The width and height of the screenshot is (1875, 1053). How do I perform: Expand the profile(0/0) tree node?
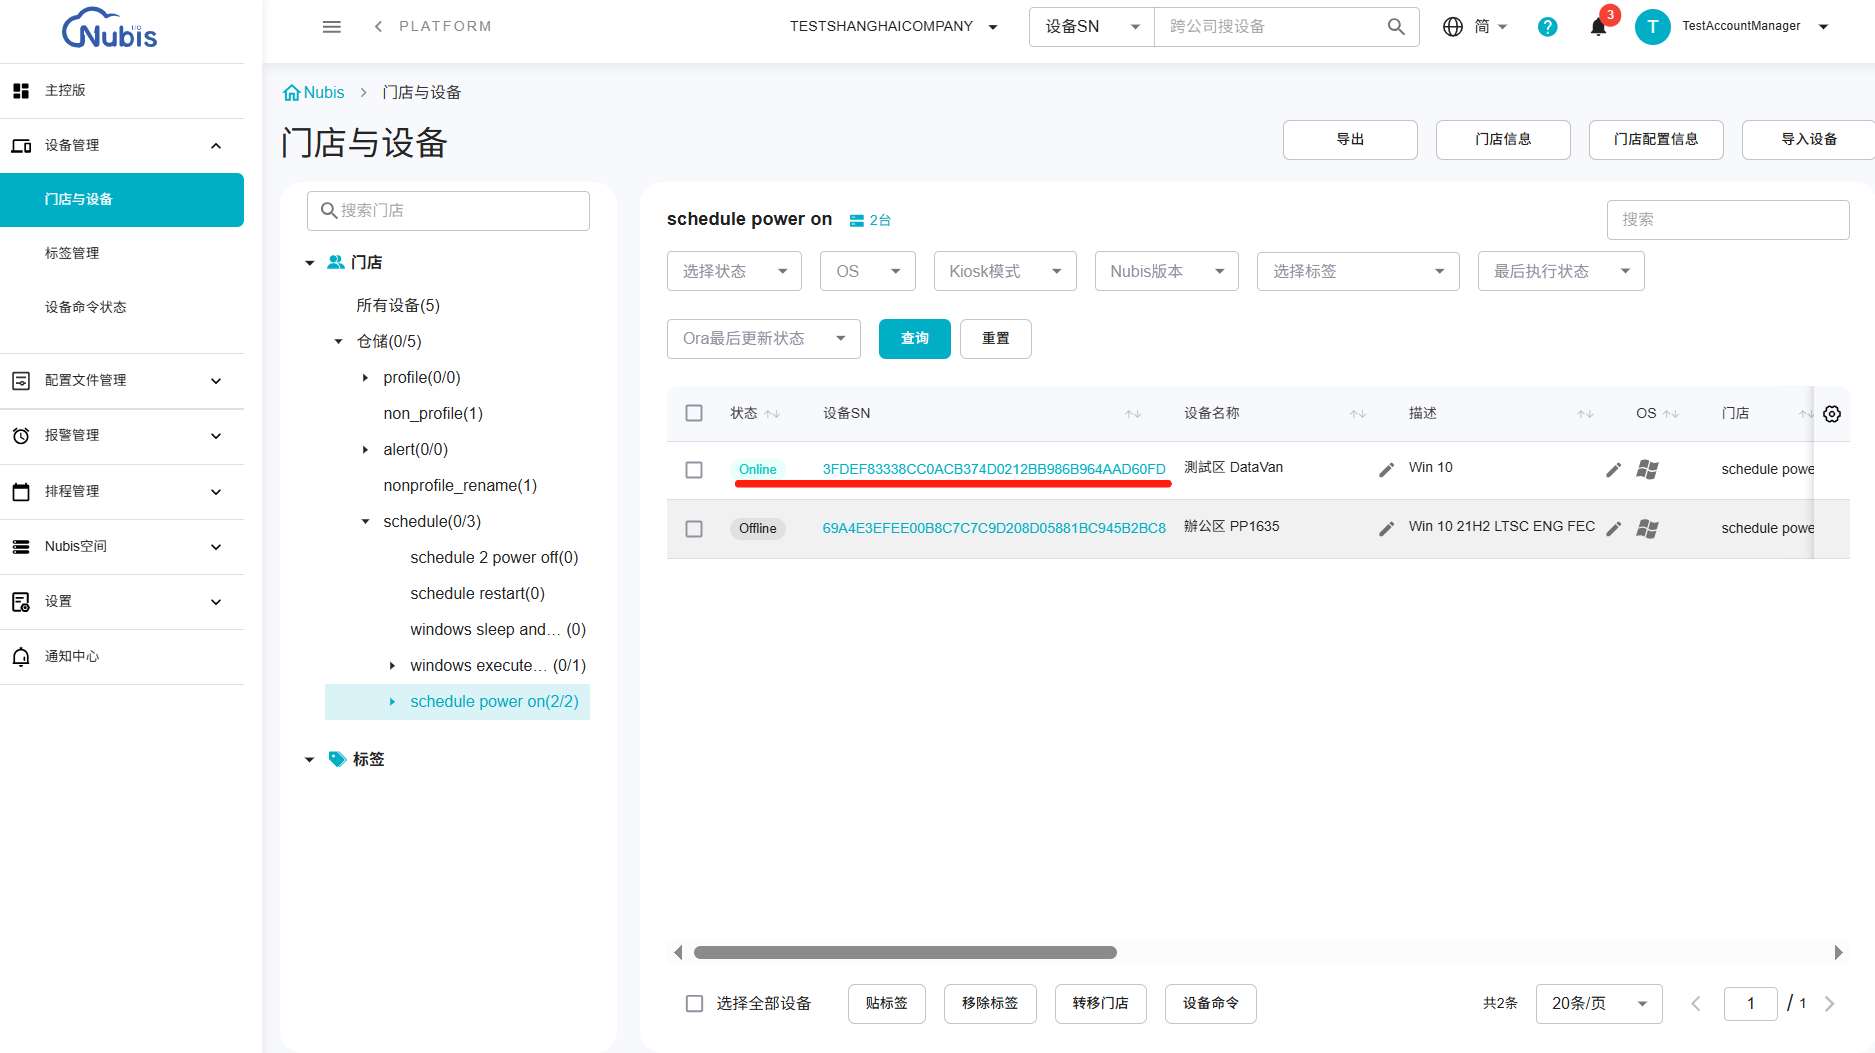(365, 378)
